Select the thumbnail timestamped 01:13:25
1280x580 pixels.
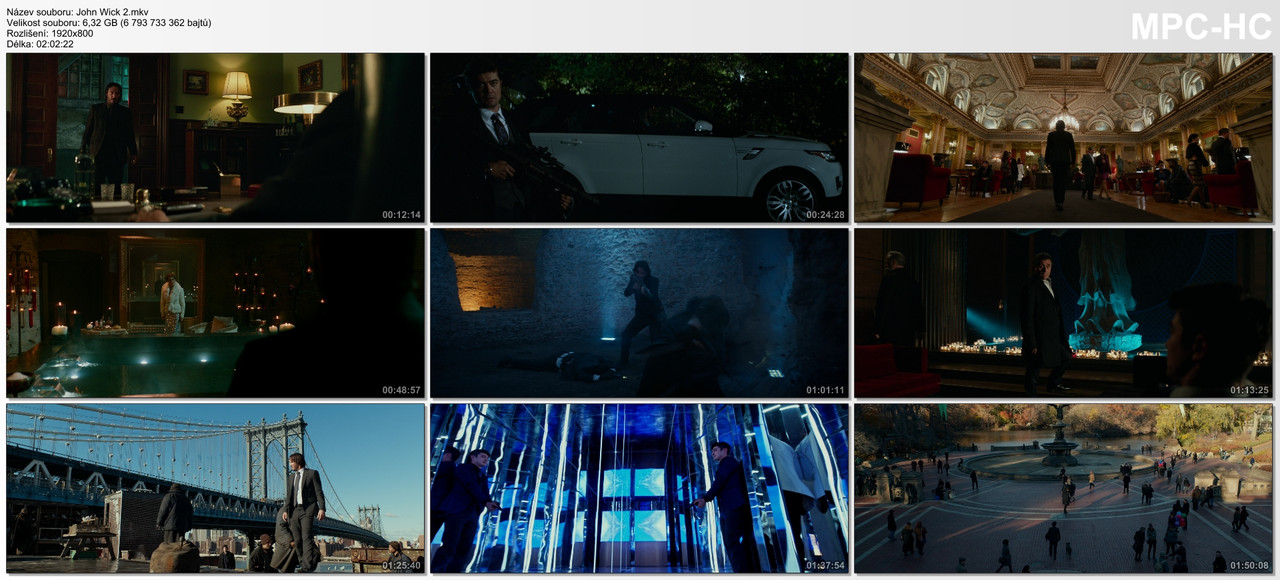click(x=1063, y=313)
